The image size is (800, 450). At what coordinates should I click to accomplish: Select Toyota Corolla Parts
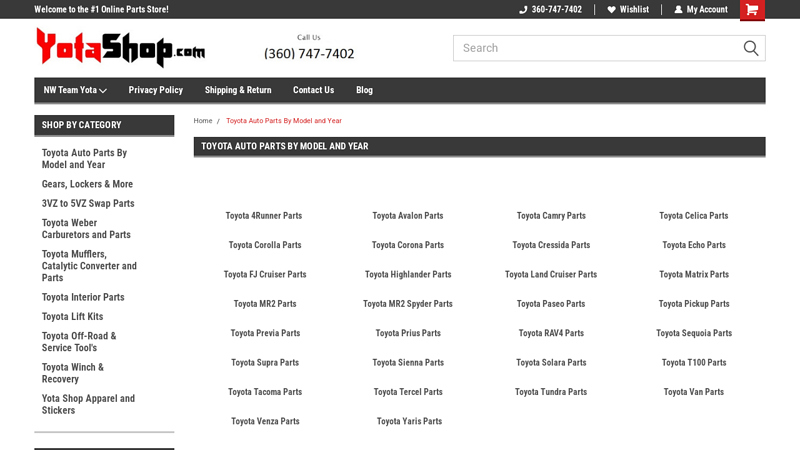[265, 245]
